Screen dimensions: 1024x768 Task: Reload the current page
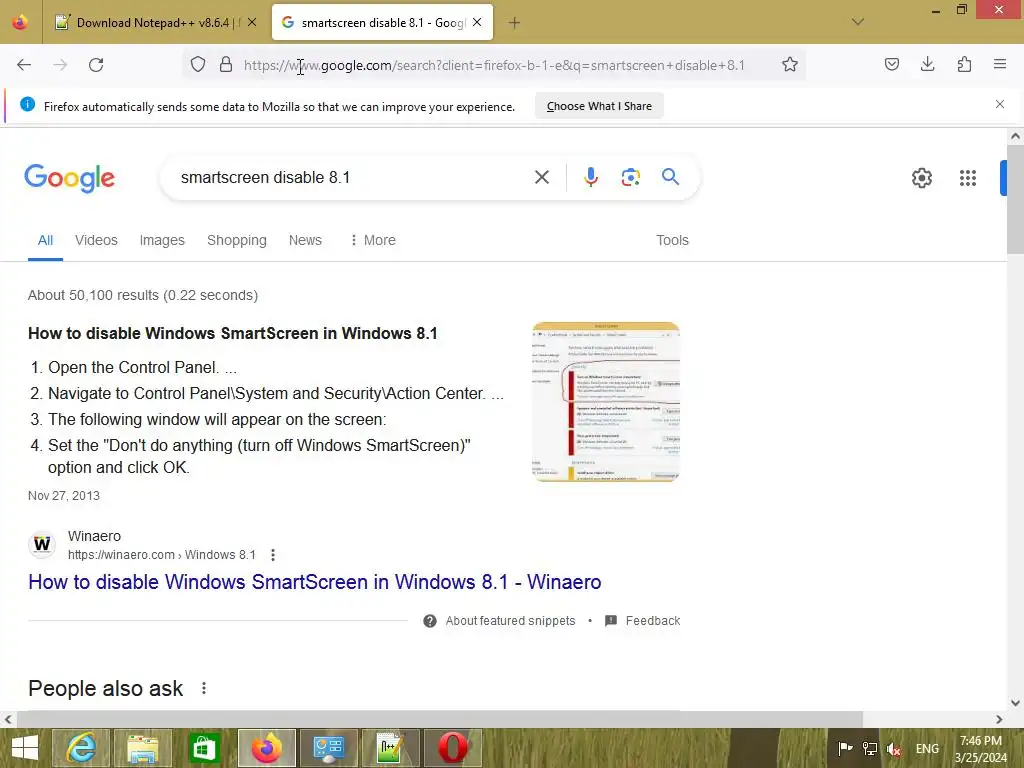pos(96,65)
